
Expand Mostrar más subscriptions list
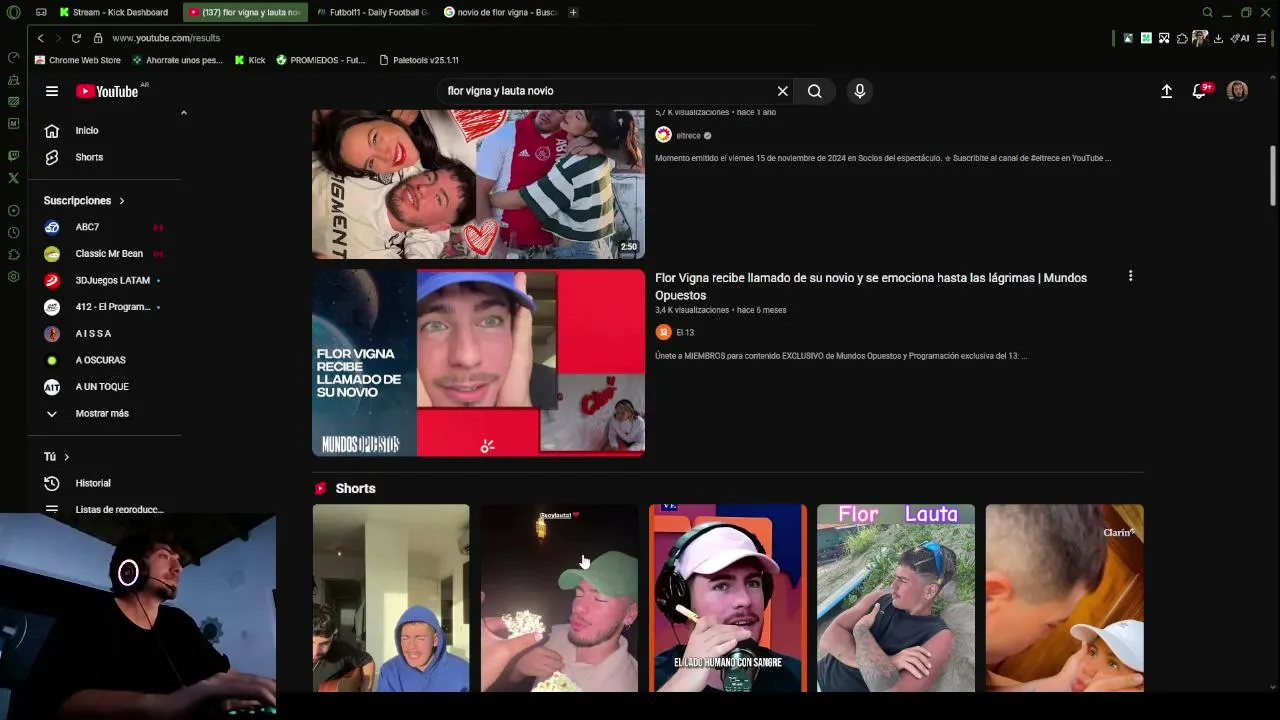[x=105, y=413]
